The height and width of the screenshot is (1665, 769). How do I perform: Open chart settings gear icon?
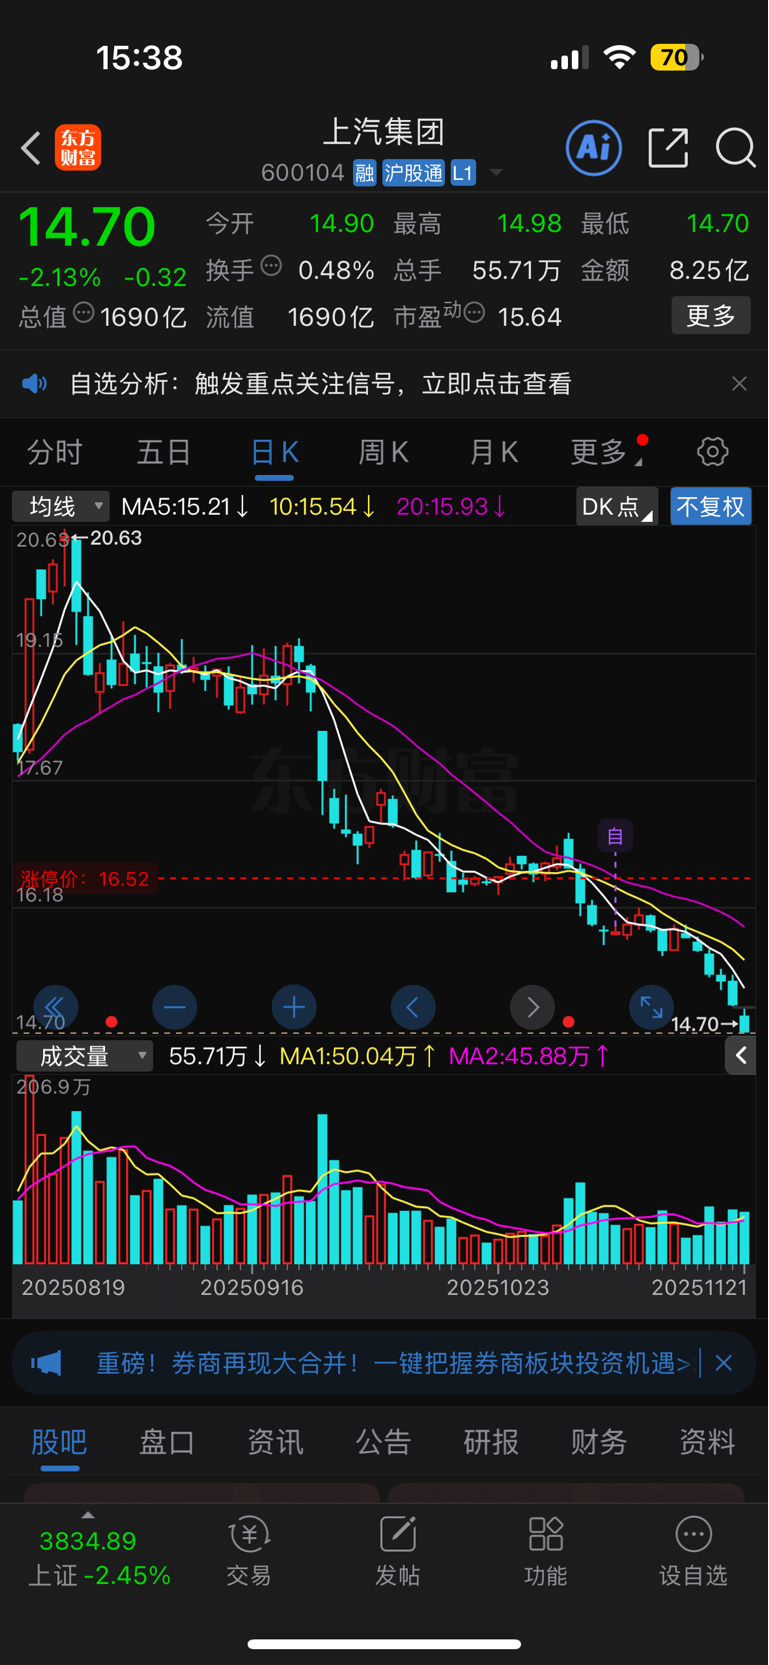[713, 452]
